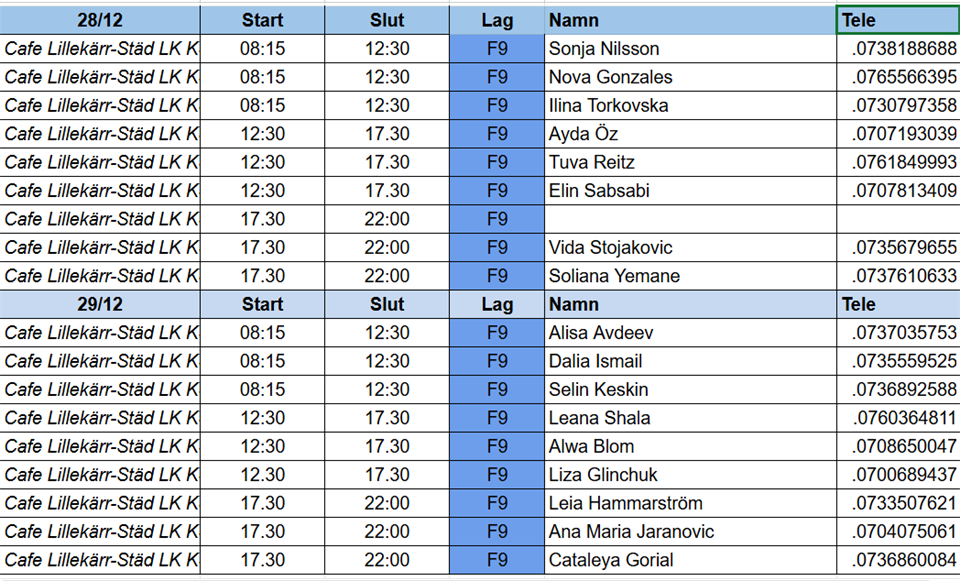Select the blue F9 cell beside Tuva Reitz
The height and width of the screenshot is (581, 960).
point(497,162)
